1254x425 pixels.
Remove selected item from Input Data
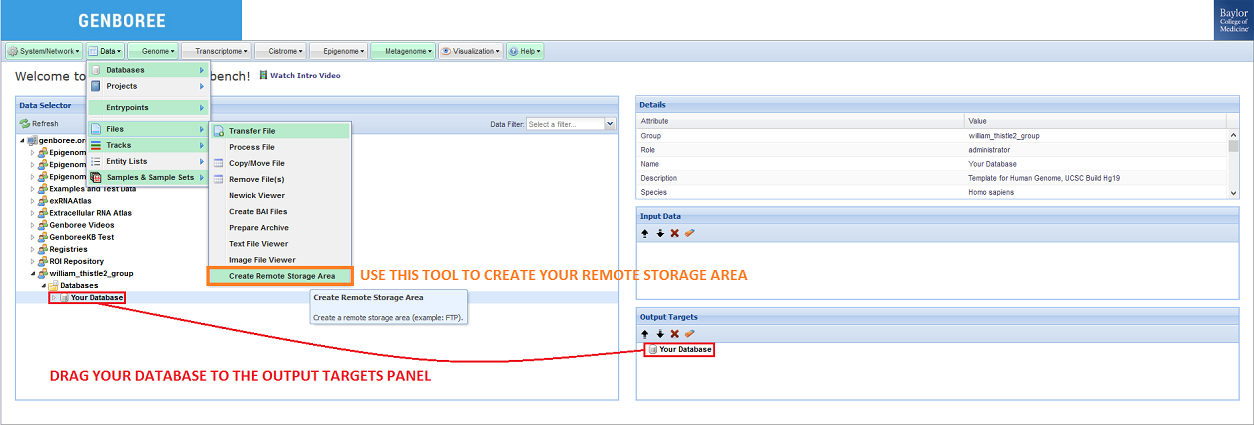[675, 233]
